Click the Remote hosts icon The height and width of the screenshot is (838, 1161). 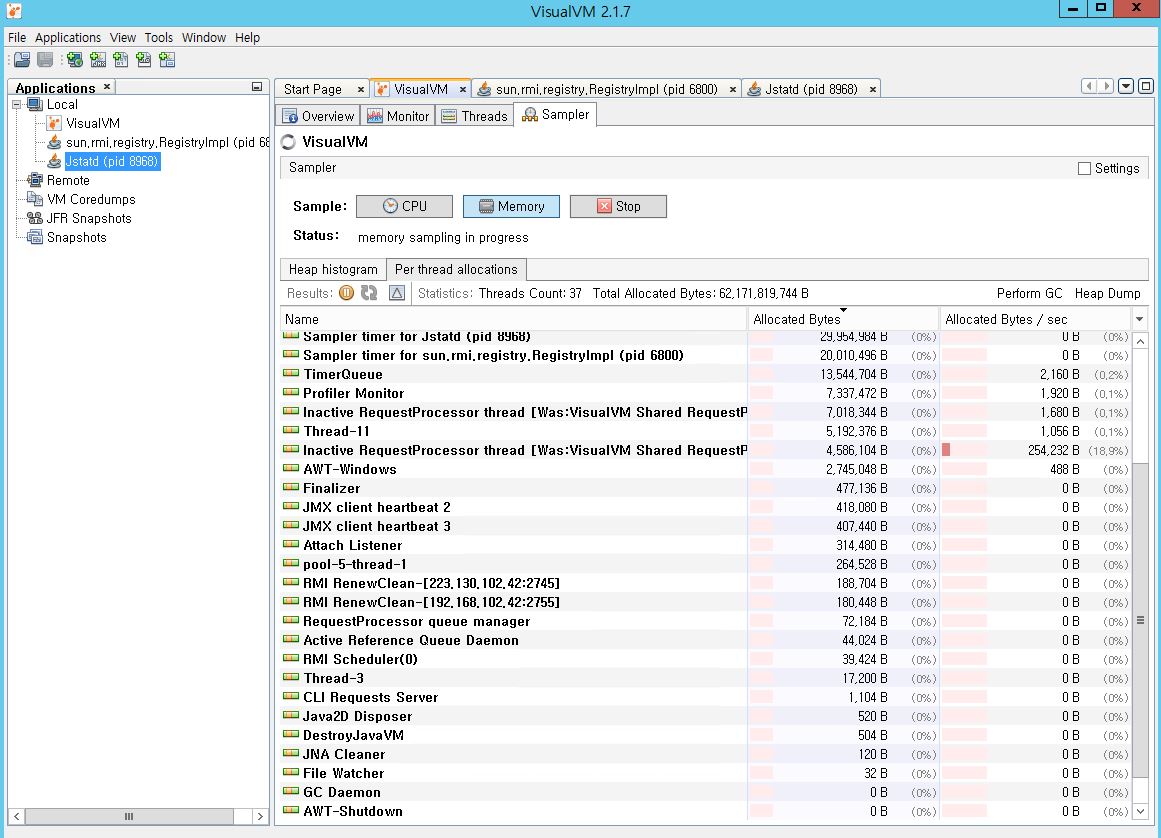point(35,181)
